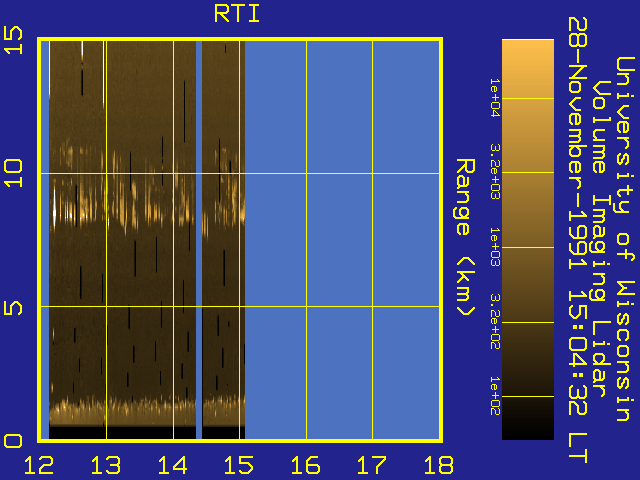Click the y-axis label 0
Image resolution: width=640 pixels, height=480 pixels.
pyautogui.click(x=13, y=441)
